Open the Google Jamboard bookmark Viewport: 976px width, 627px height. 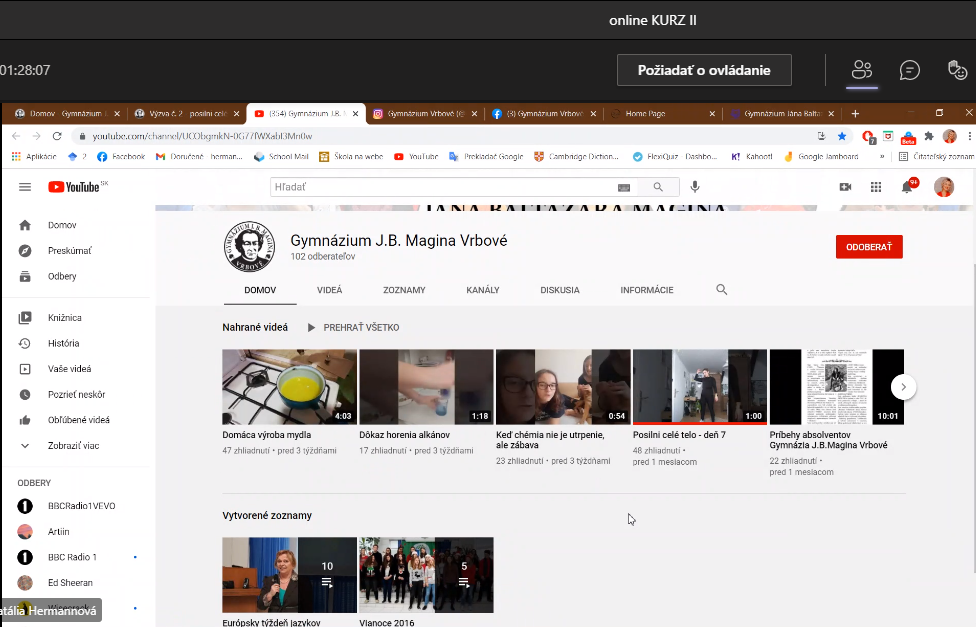click(820, 156)
